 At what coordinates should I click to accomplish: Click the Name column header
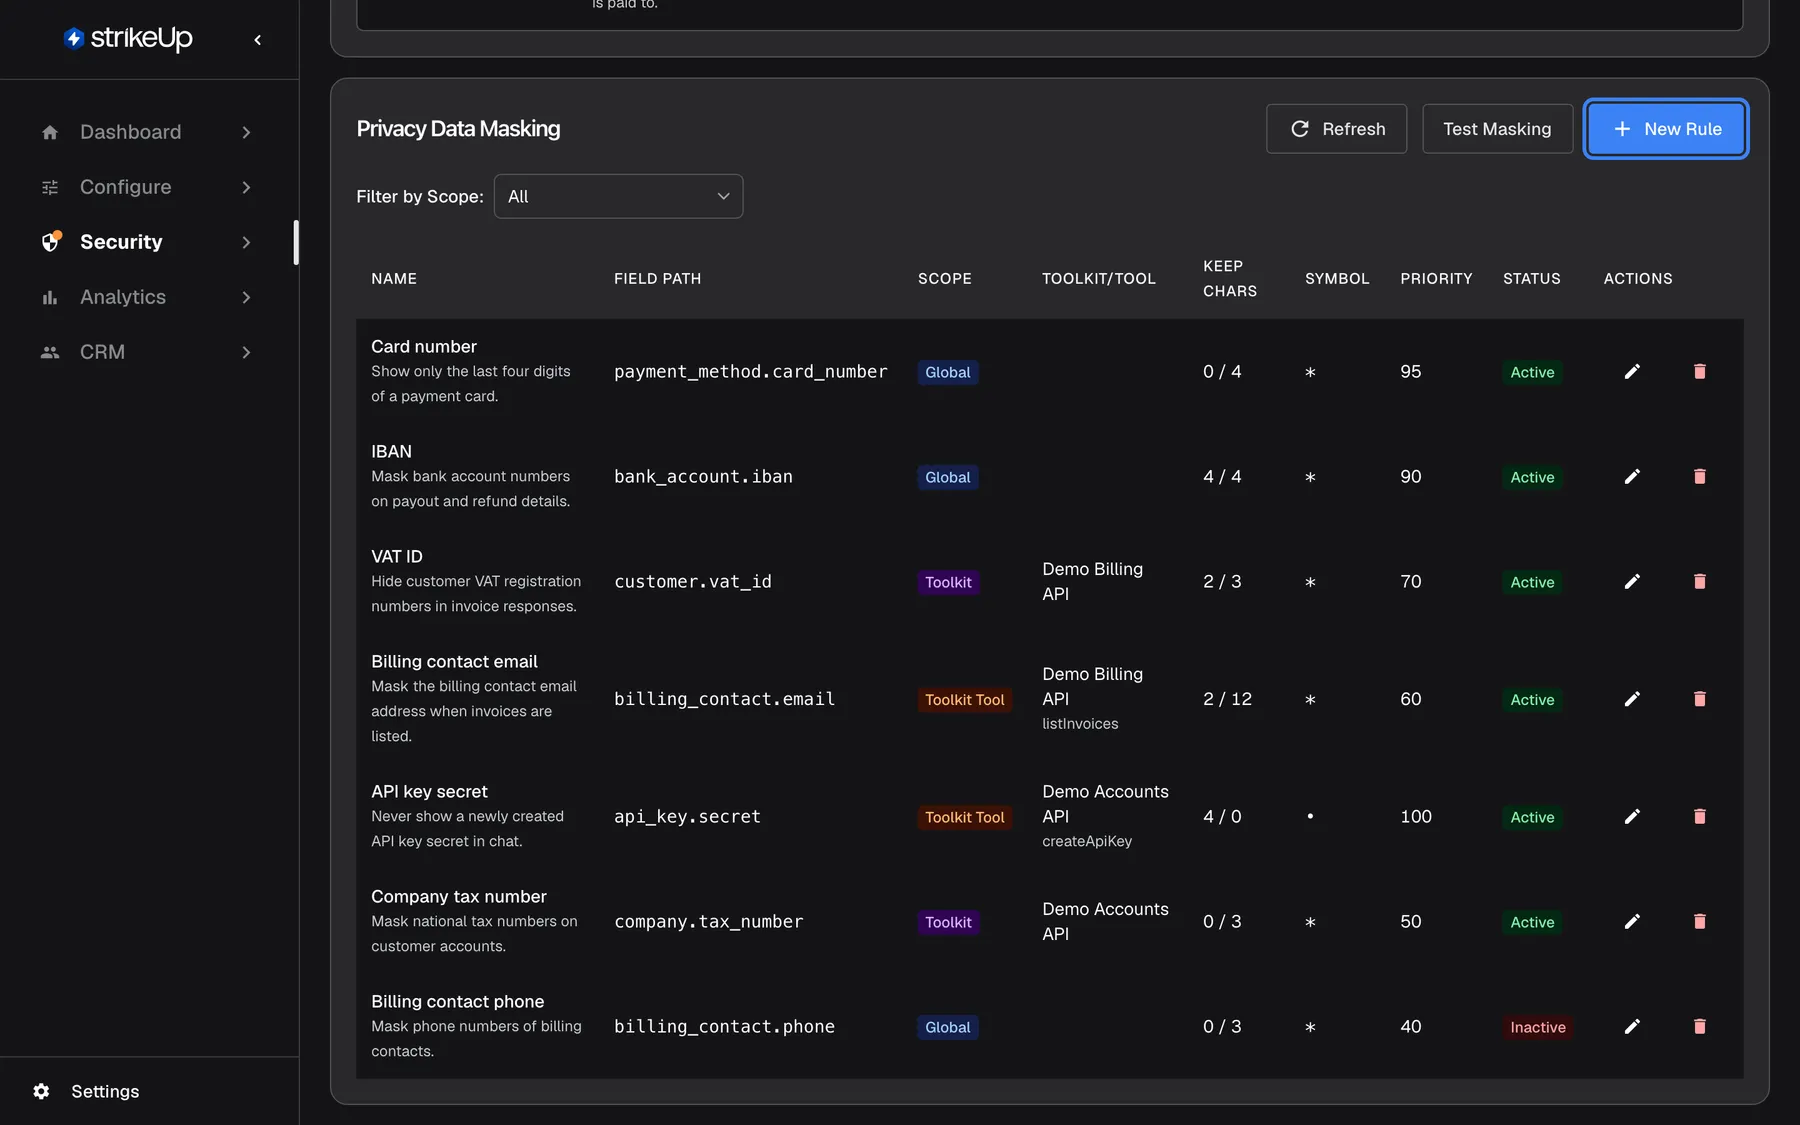pyautogui.click(x=394, y=279)
